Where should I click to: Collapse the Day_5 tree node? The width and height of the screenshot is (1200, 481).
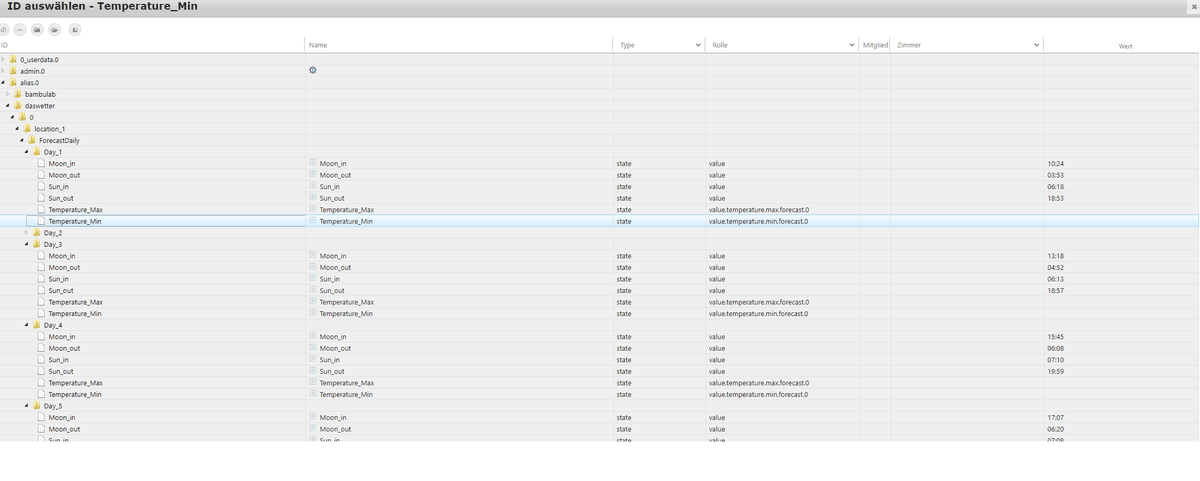pos(27,406)
